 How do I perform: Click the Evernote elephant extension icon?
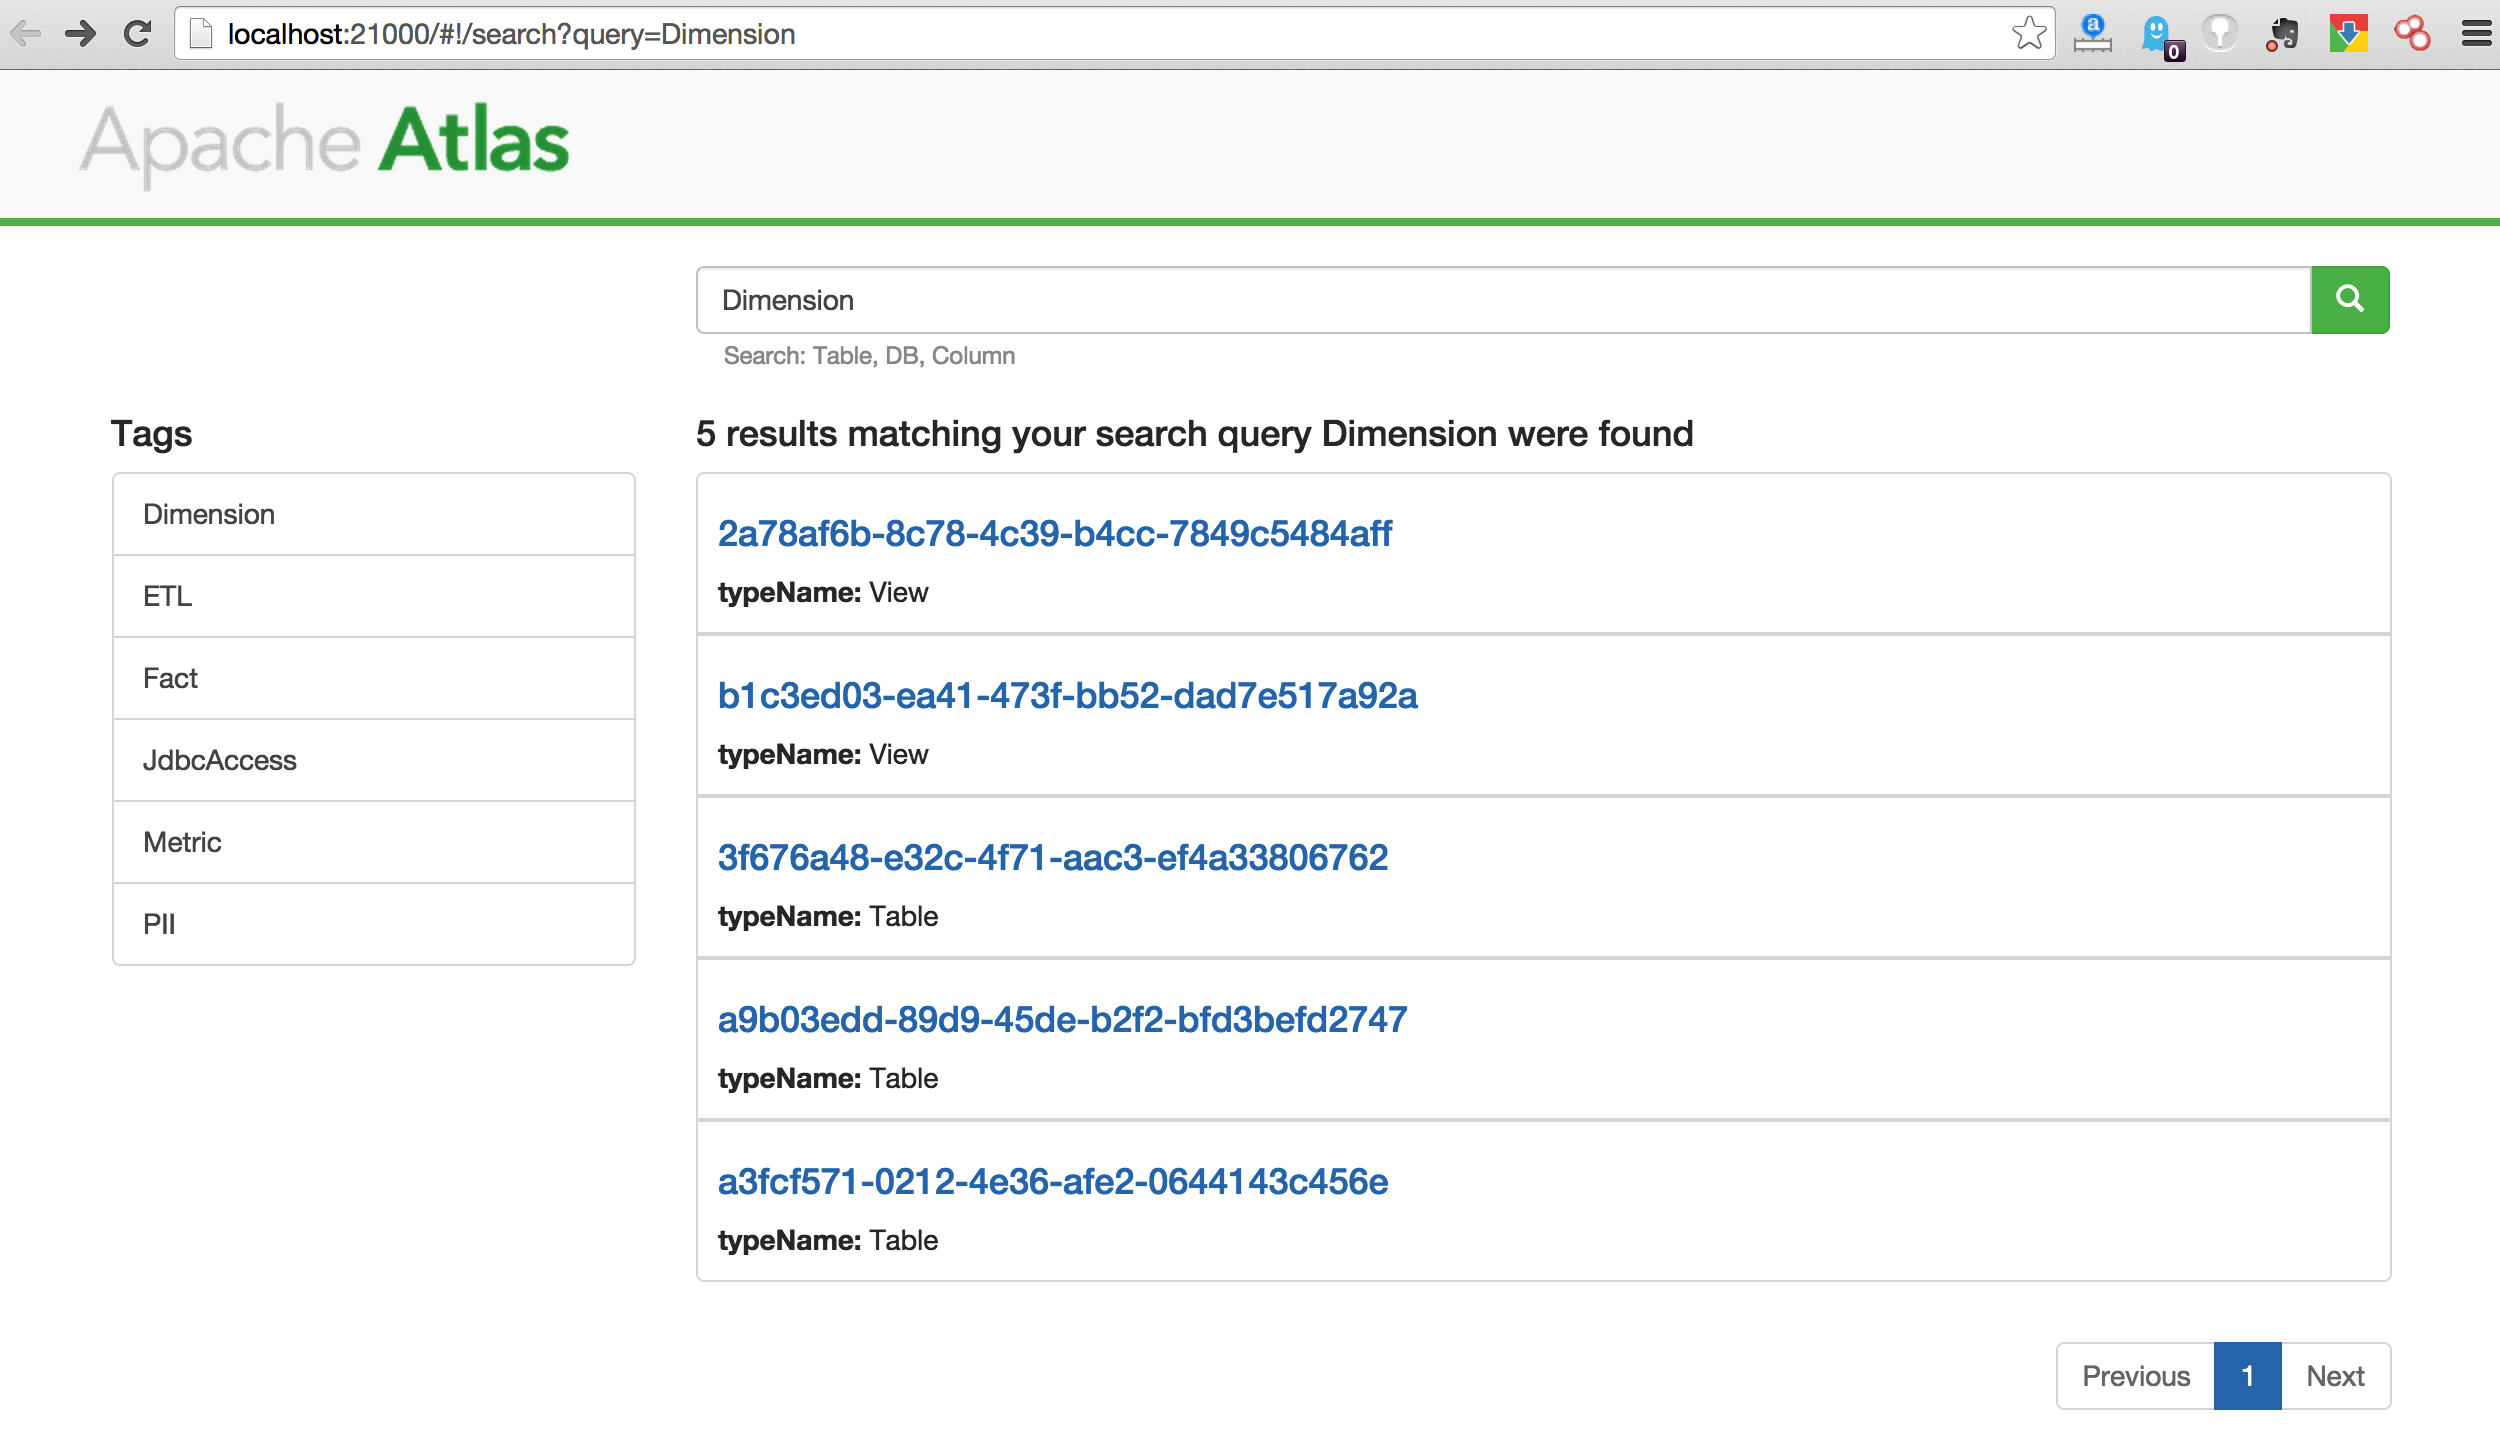point(2283,34)
